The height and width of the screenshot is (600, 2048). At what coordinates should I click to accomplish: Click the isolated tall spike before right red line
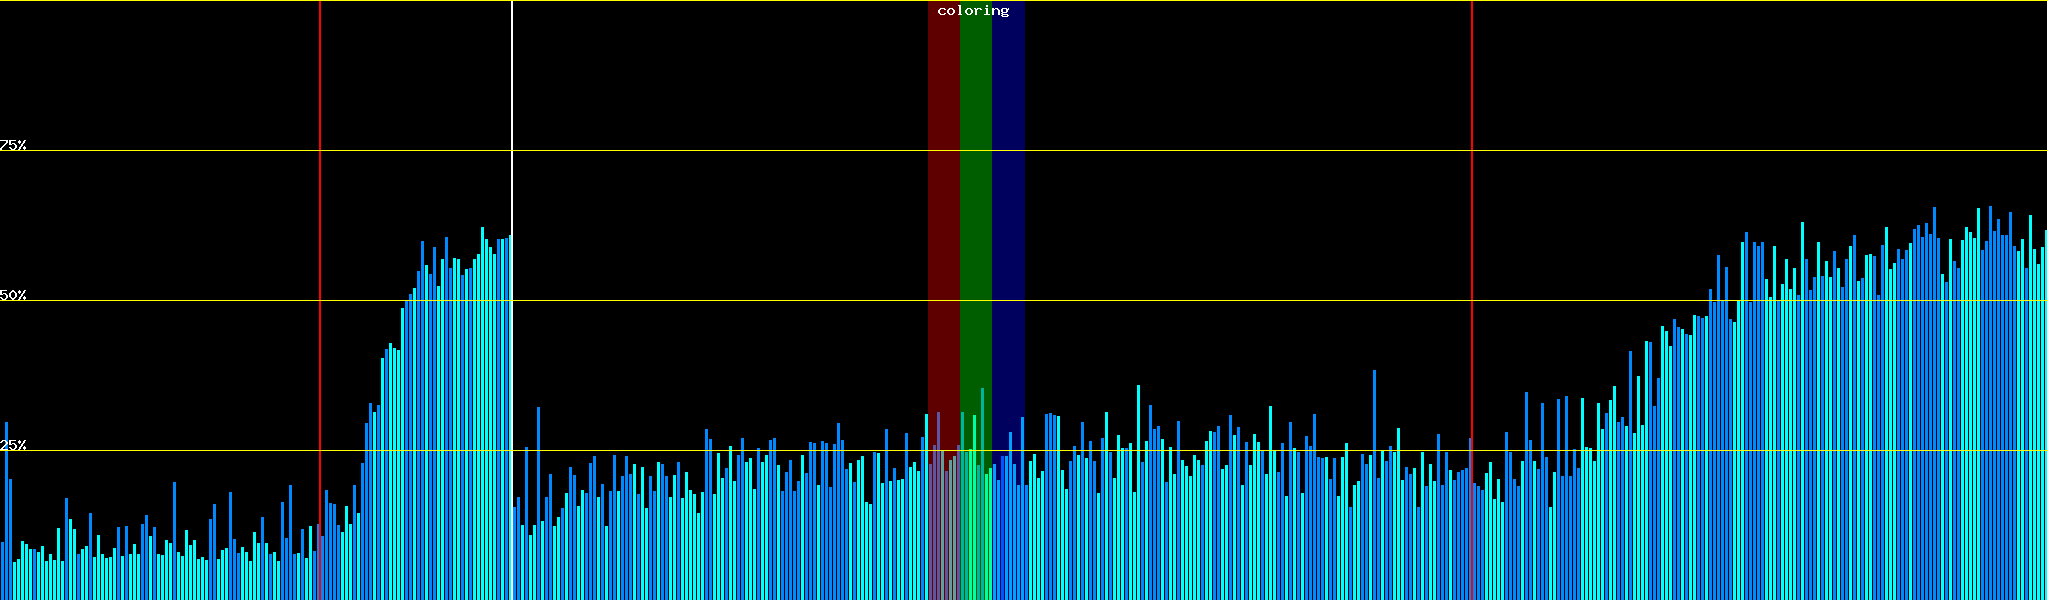[1374, 480]
